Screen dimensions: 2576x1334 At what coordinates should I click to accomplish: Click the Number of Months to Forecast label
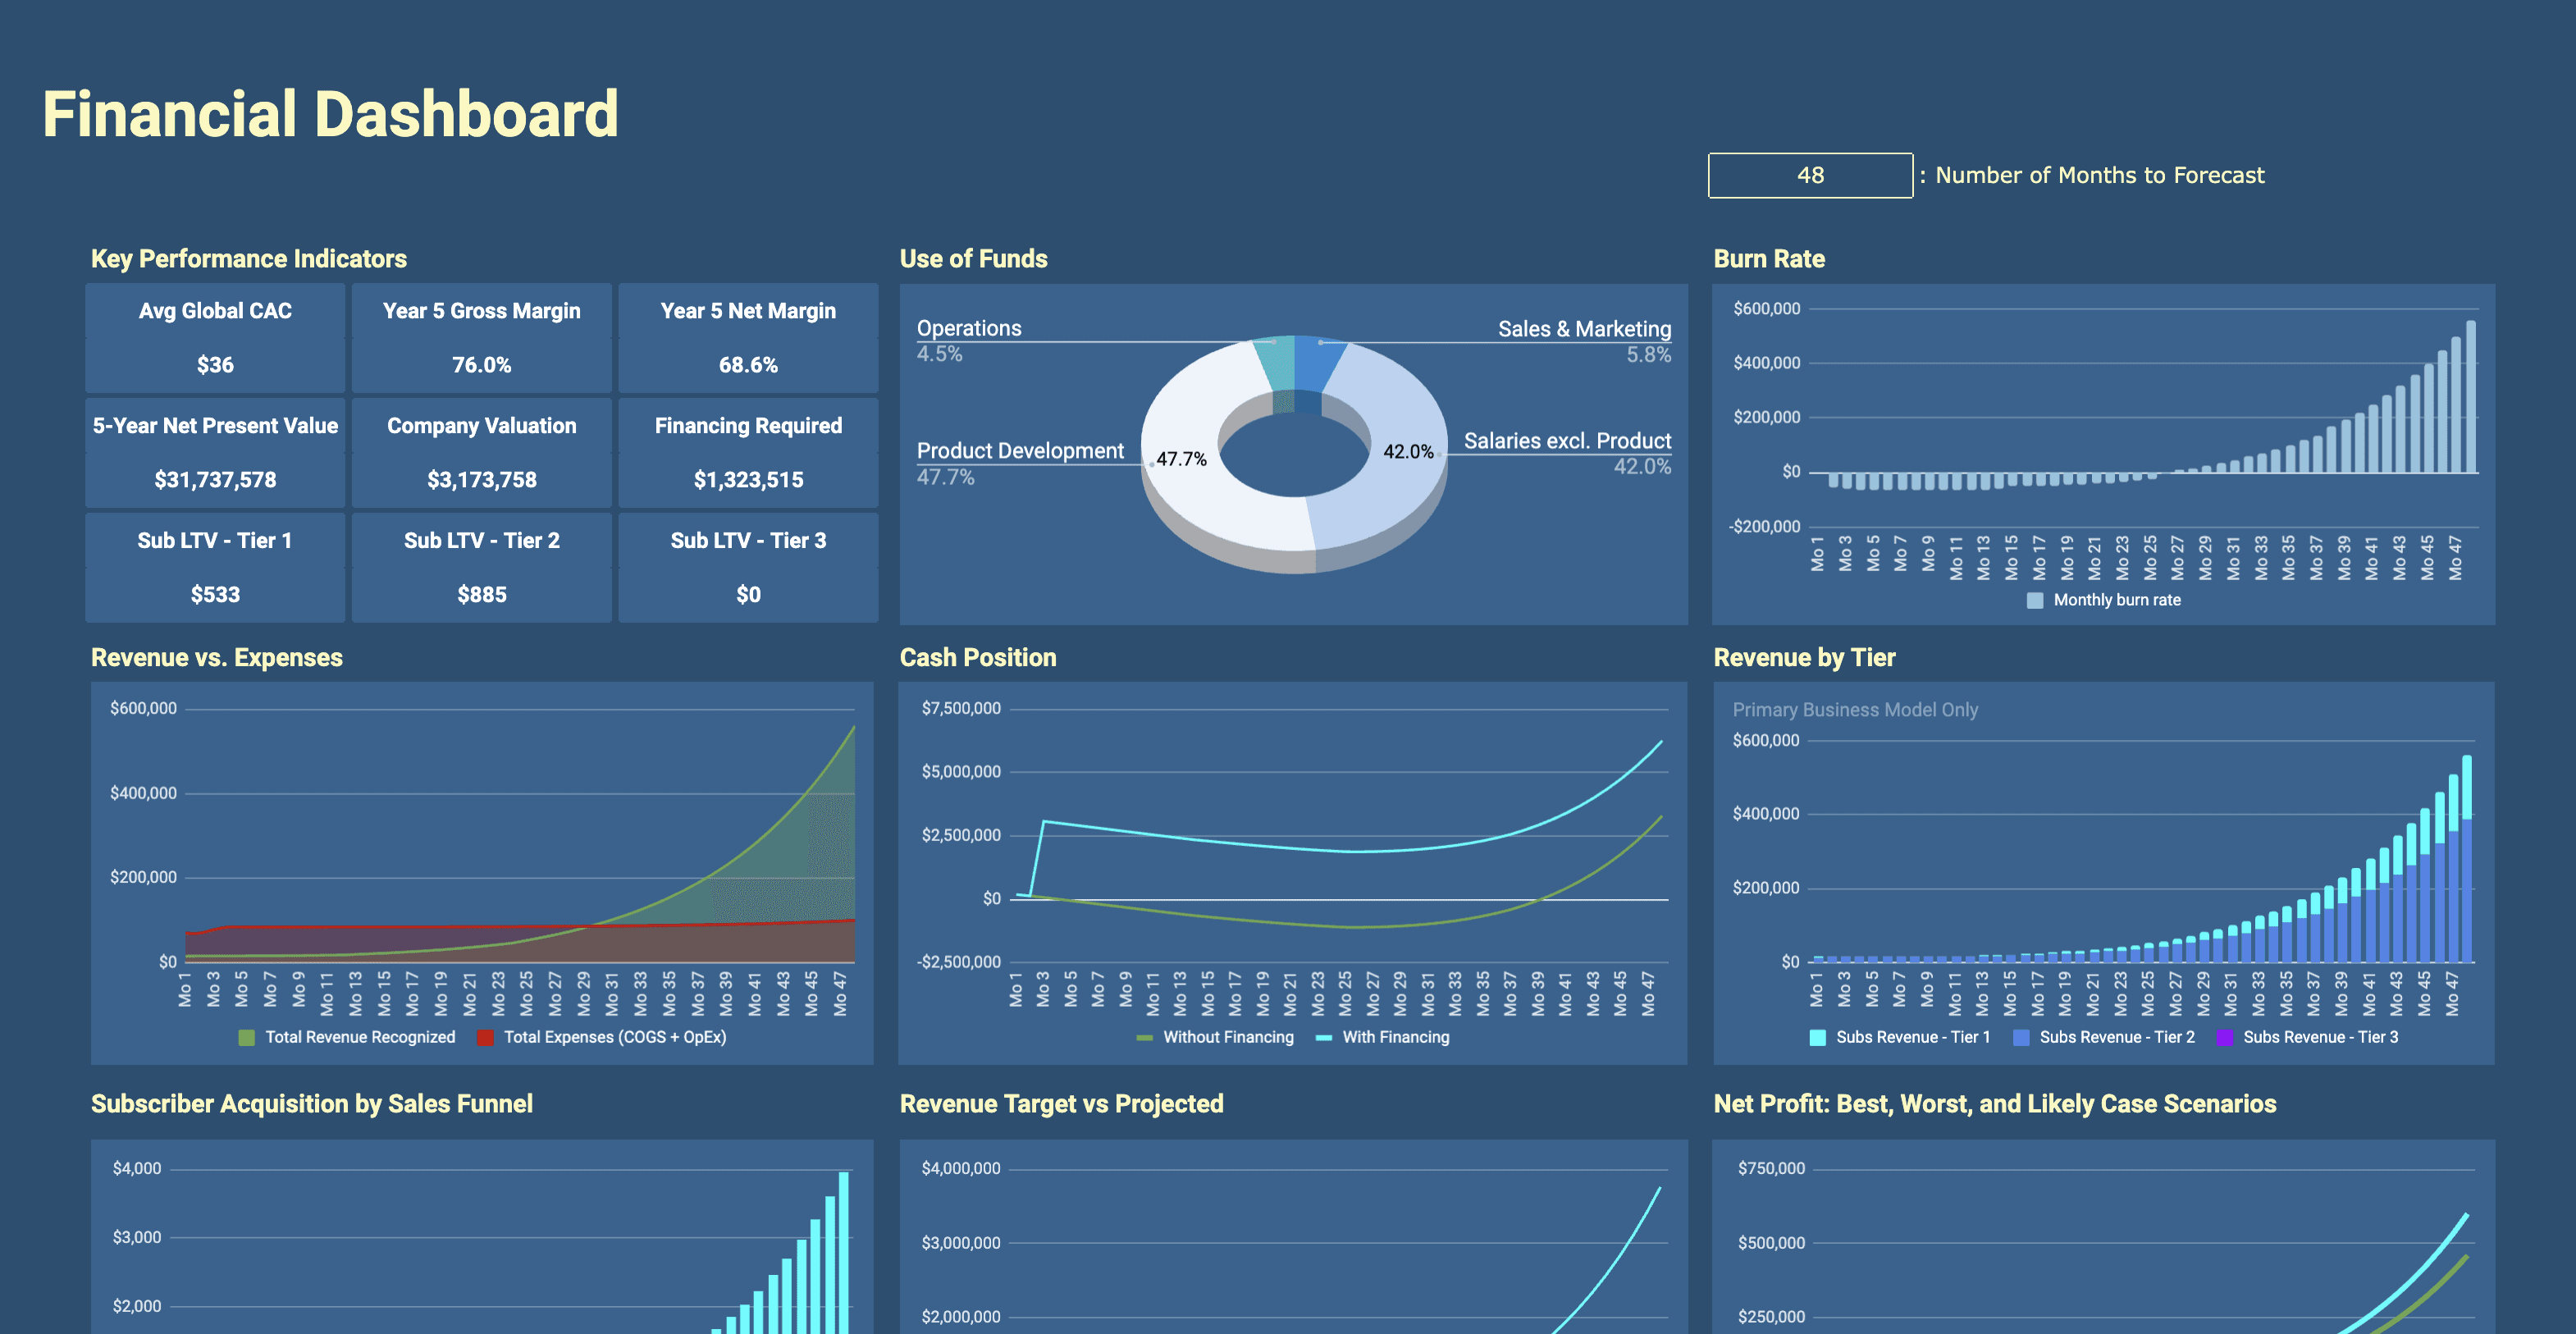pos(2099,176)
